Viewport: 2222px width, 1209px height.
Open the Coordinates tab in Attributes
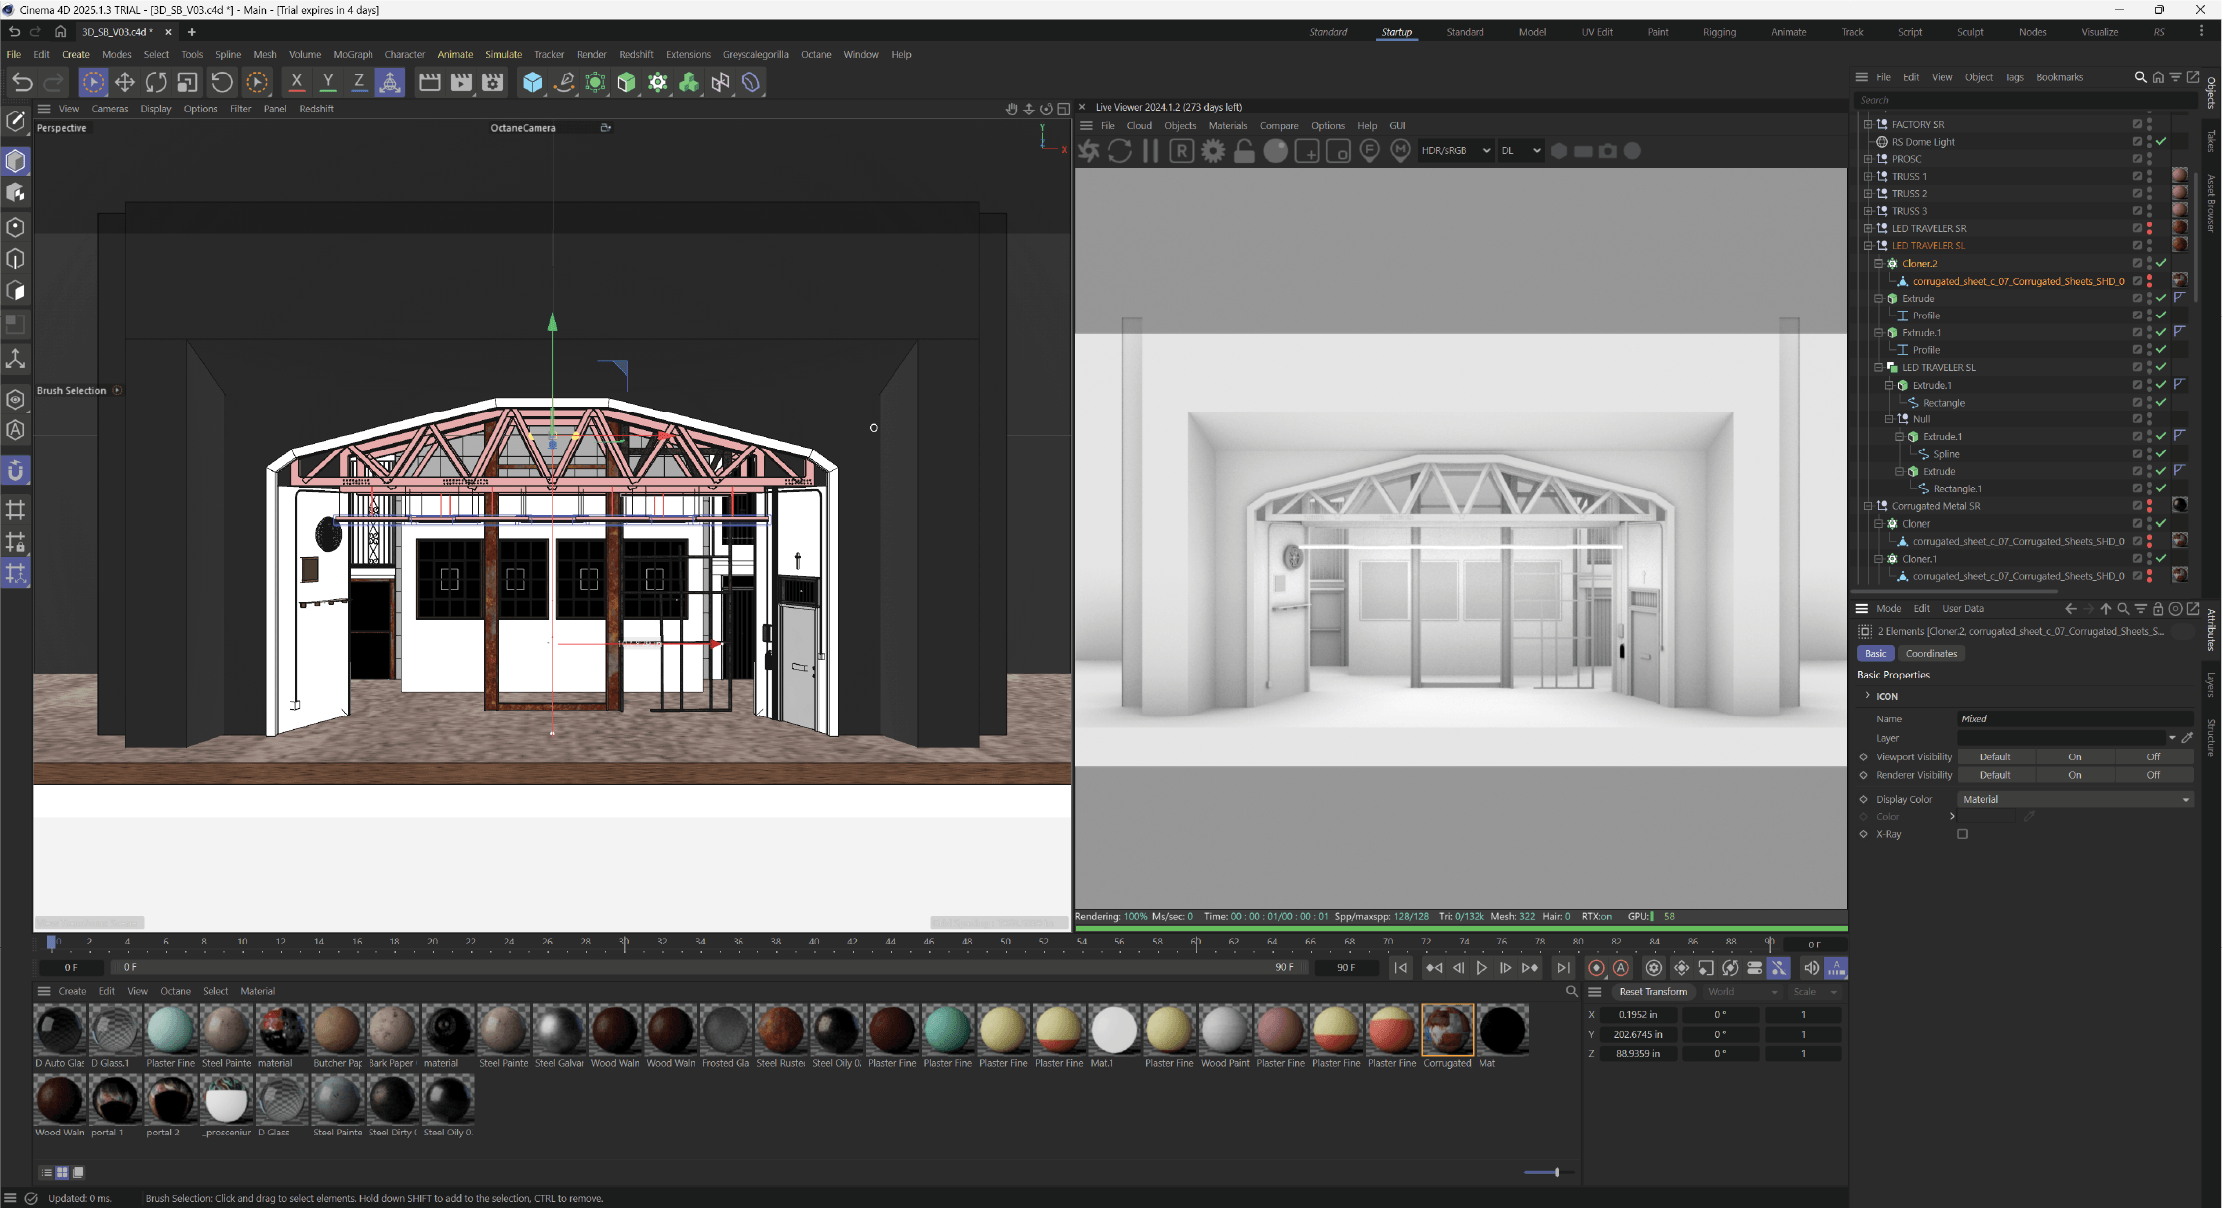click(x=1930, y=654)
